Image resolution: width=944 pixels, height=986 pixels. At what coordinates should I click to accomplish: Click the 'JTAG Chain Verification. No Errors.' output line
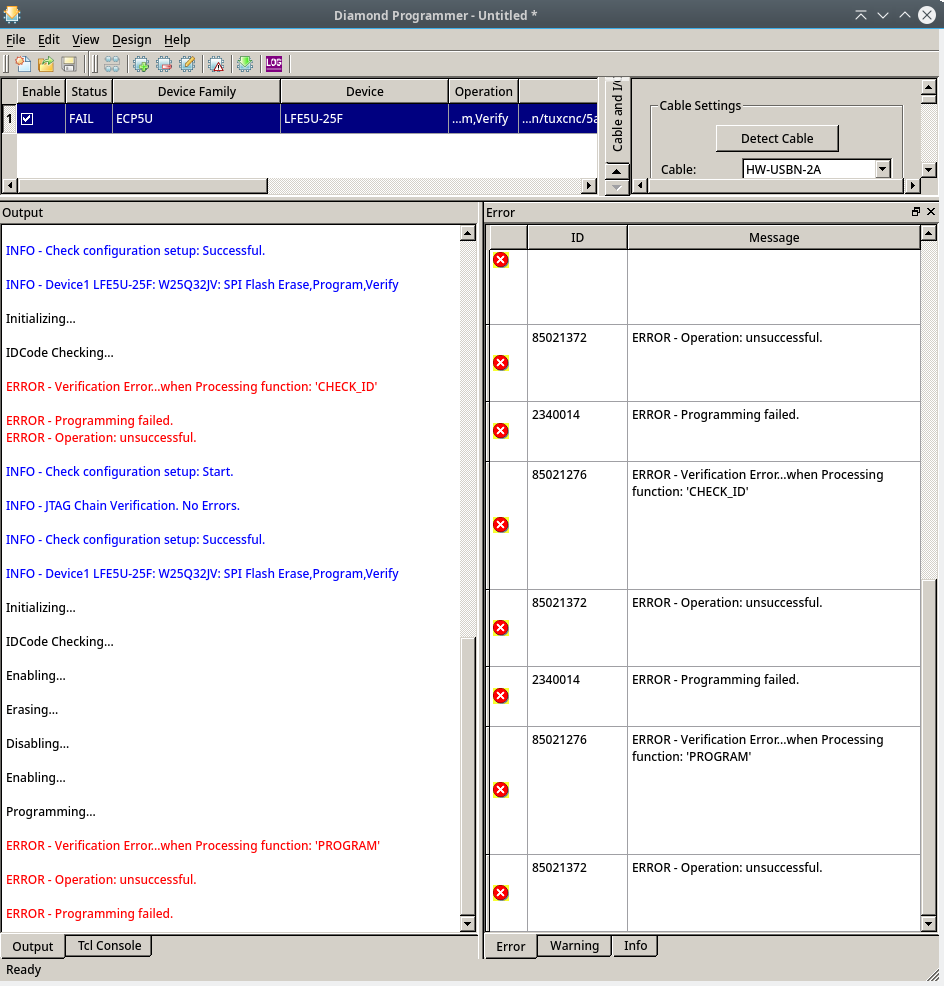(x=123, y=506)
